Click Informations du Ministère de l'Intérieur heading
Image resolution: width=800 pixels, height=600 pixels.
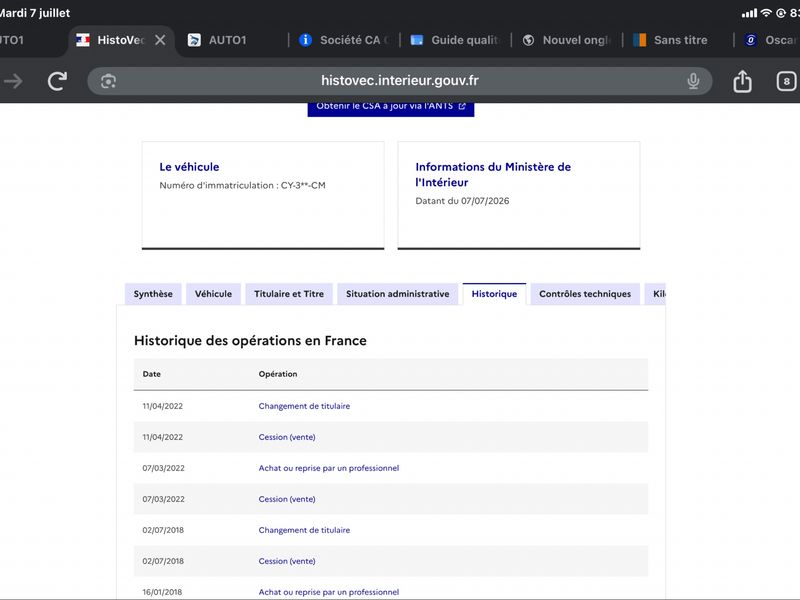point(493,174)
